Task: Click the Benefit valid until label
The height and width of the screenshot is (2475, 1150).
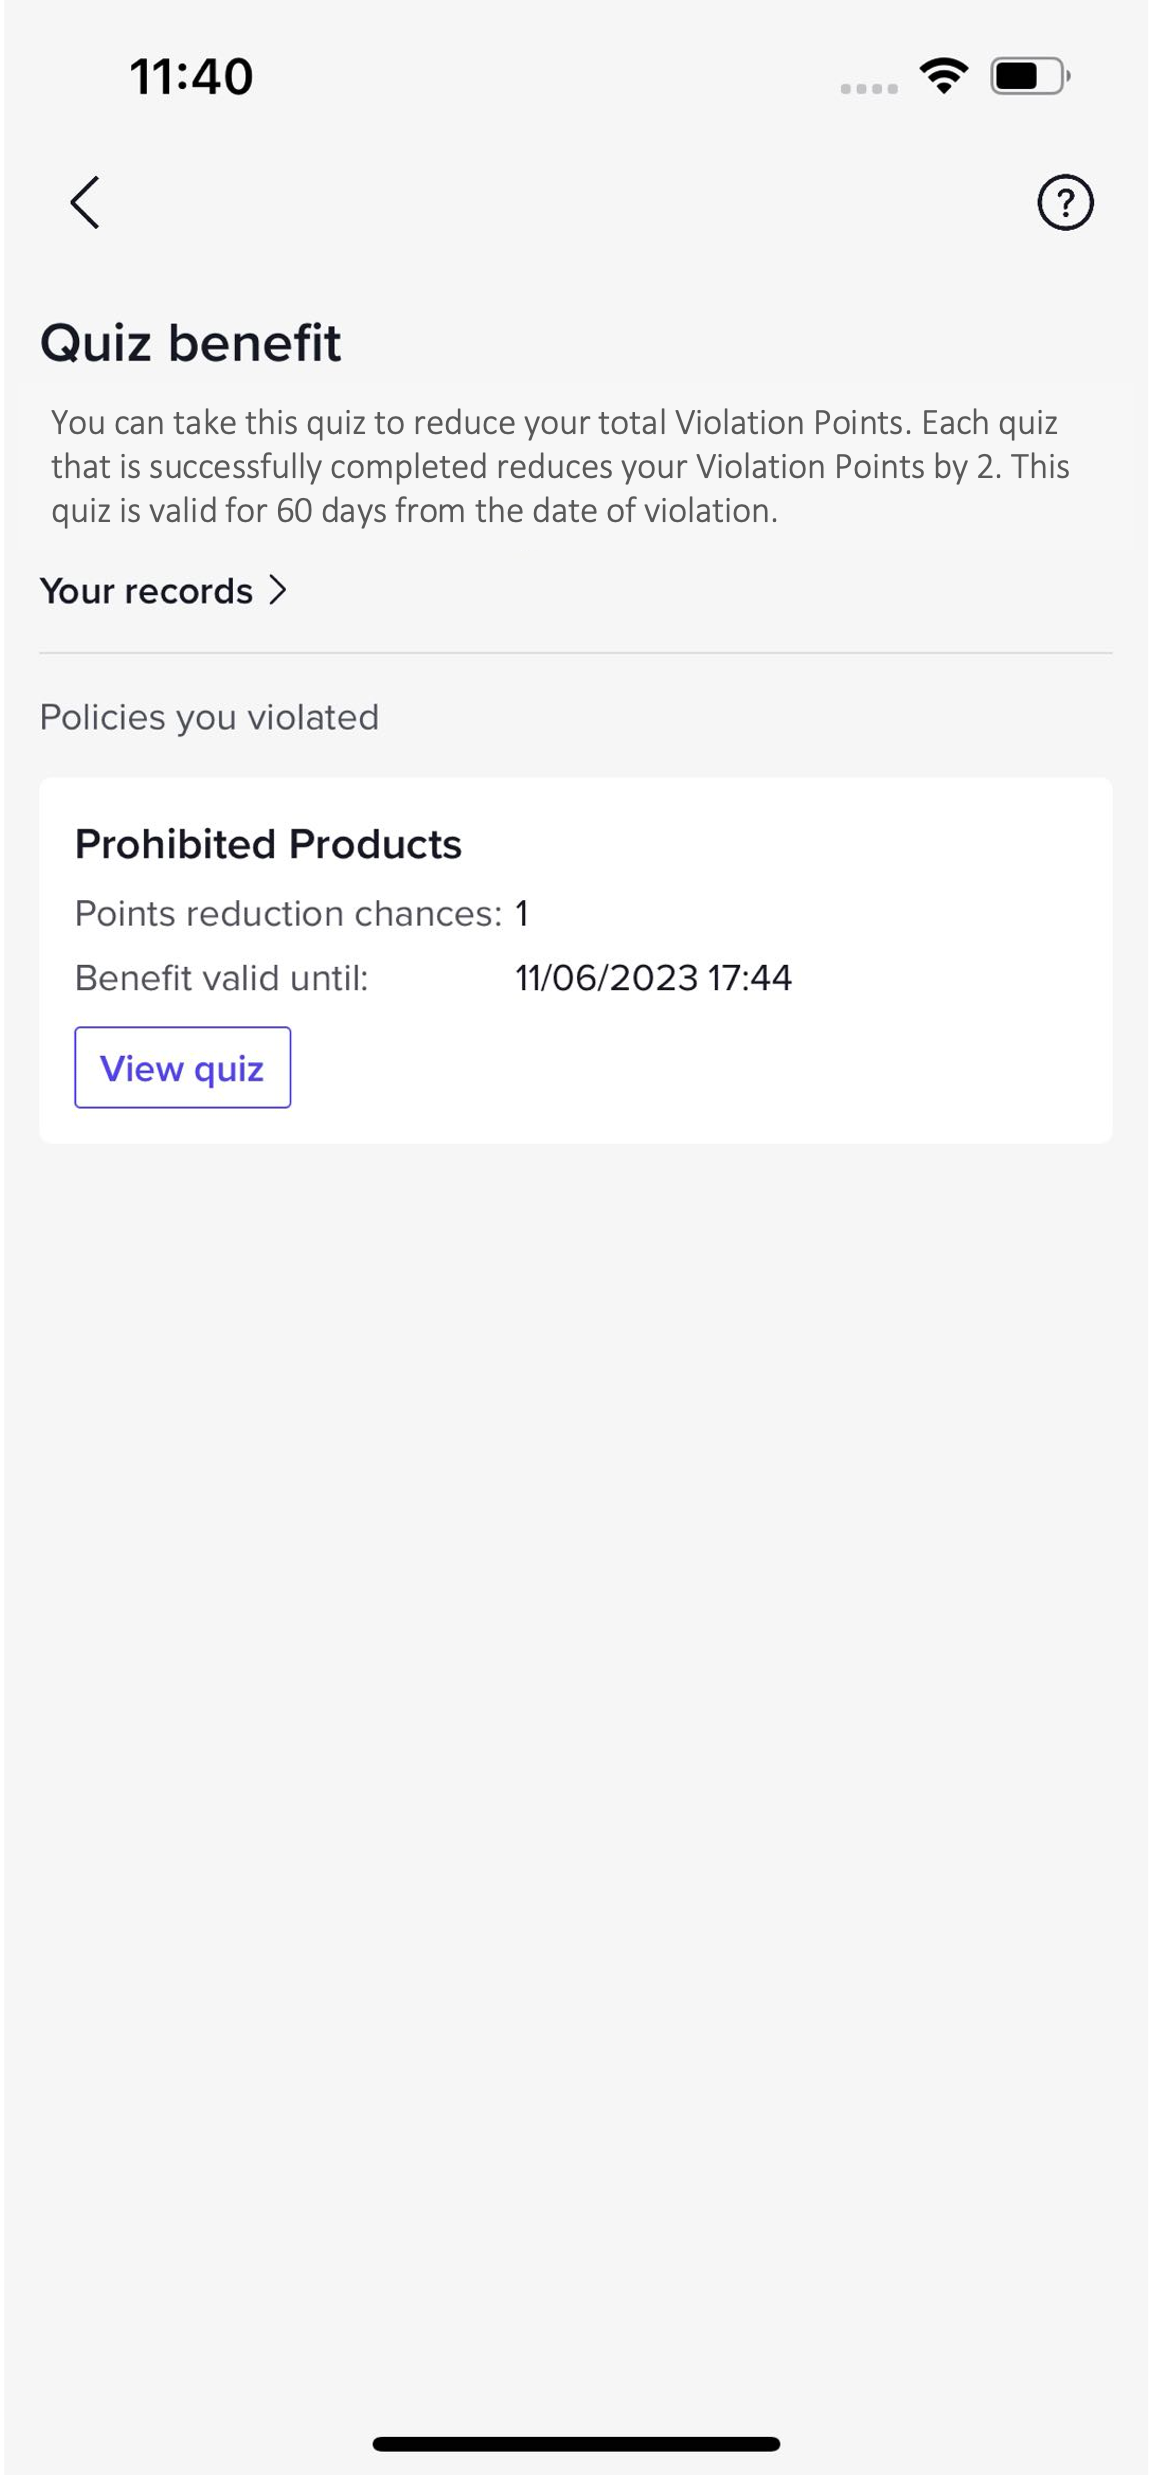Action: pos(222,977)
